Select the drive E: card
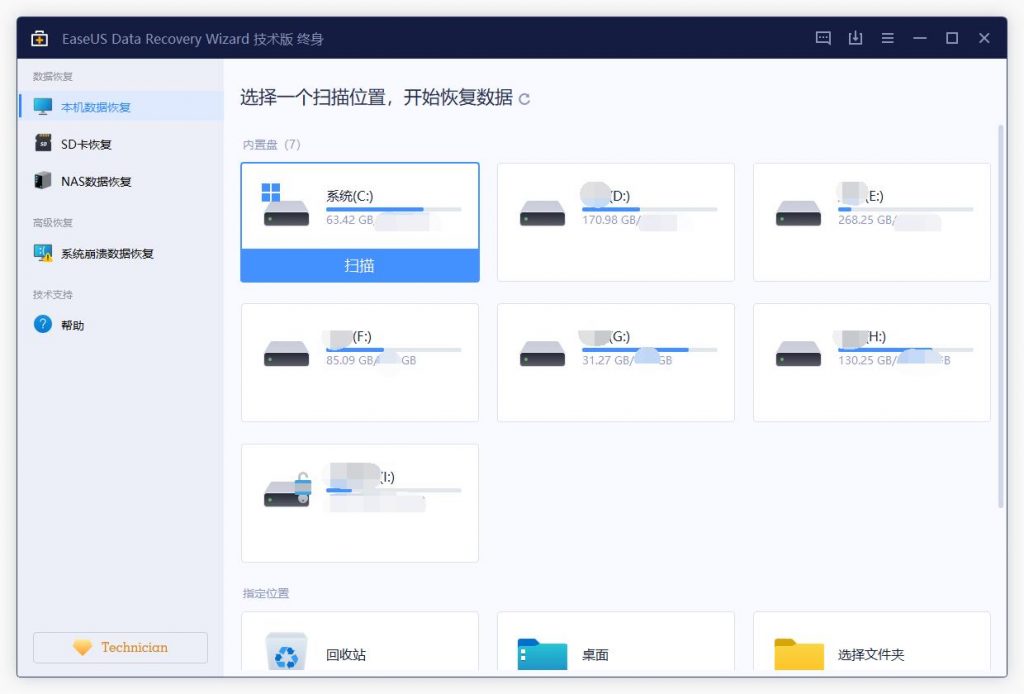Image resolution: width=1024 pixels, height=694 pixels. (871, 222)
